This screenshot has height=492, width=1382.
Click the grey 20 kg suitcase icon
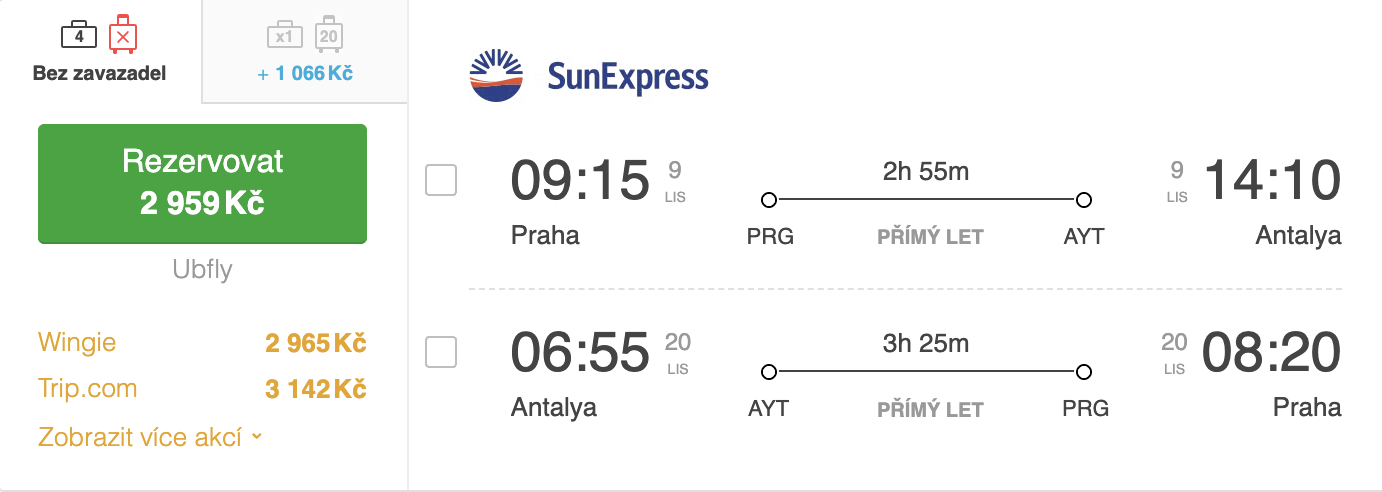pos(328,35)
